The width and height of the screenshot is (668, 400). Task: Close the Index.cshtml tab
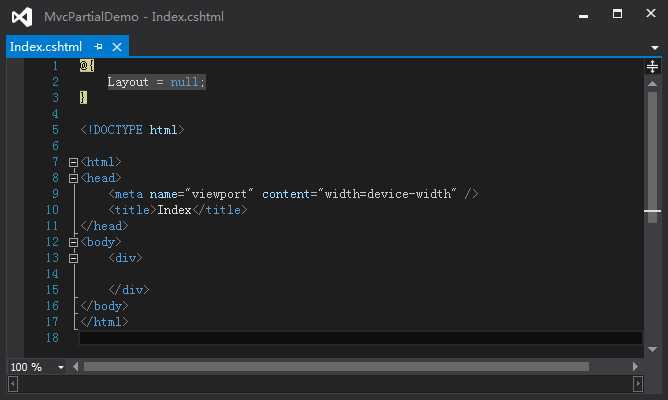pos(117,47)
